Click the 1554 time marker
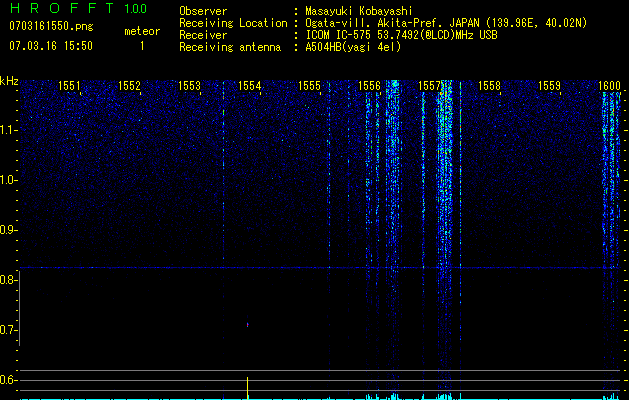 pyautogui.click(x=250, y=85)
